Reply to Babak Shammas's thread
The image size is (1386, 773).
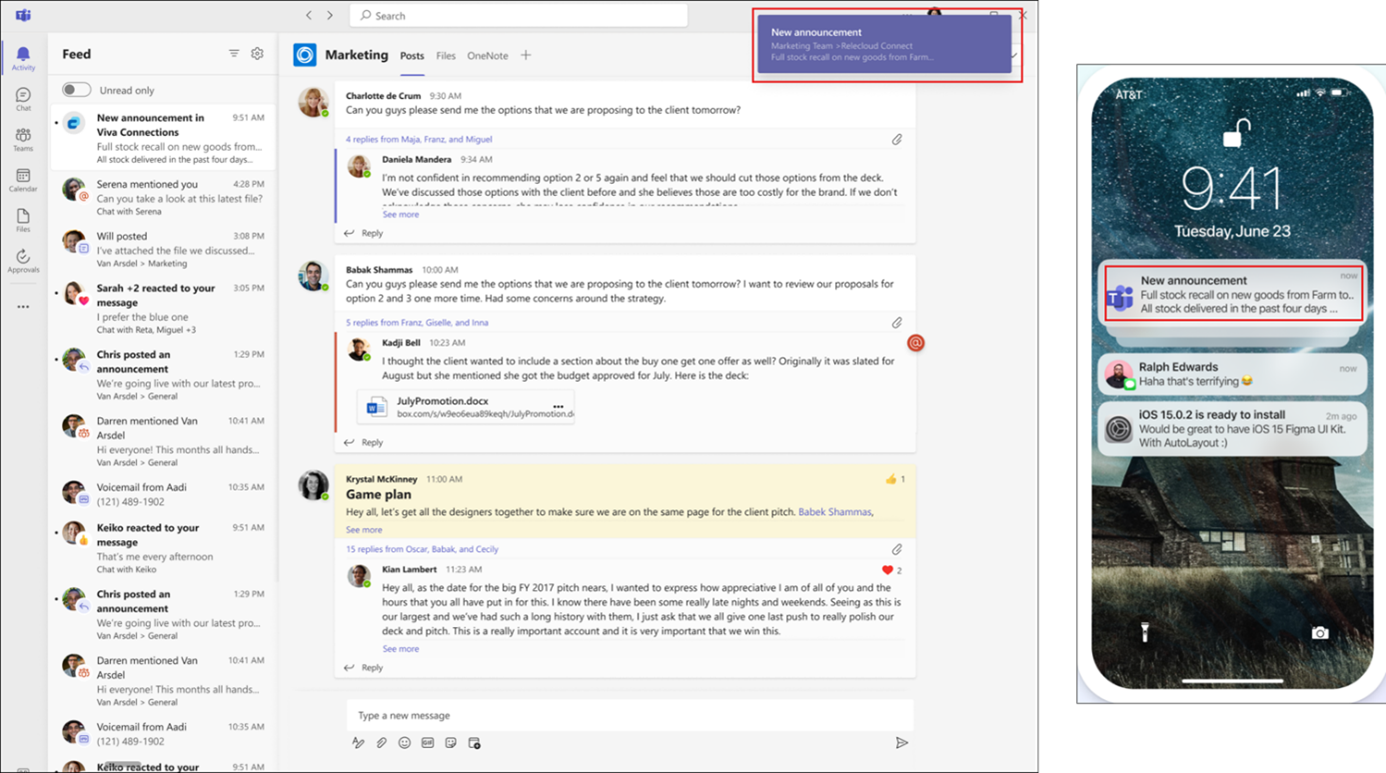pos(364,442)
